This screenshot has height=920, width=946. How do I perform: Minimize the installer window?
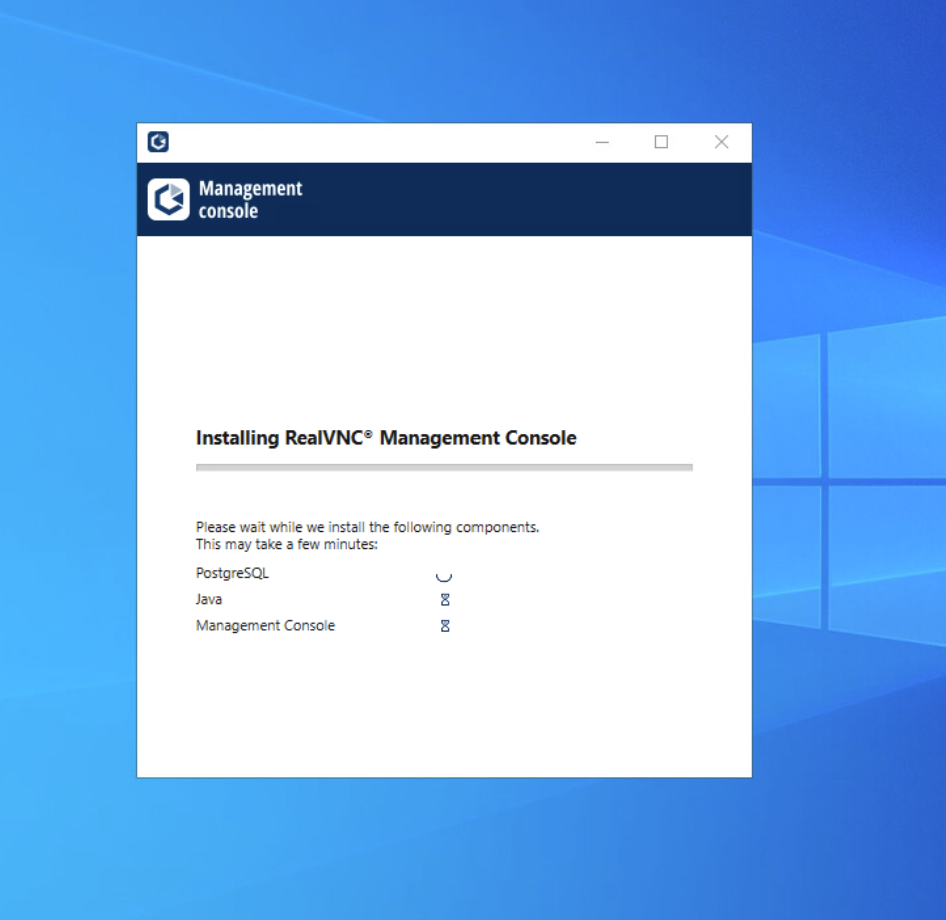(x=602, y=143)
